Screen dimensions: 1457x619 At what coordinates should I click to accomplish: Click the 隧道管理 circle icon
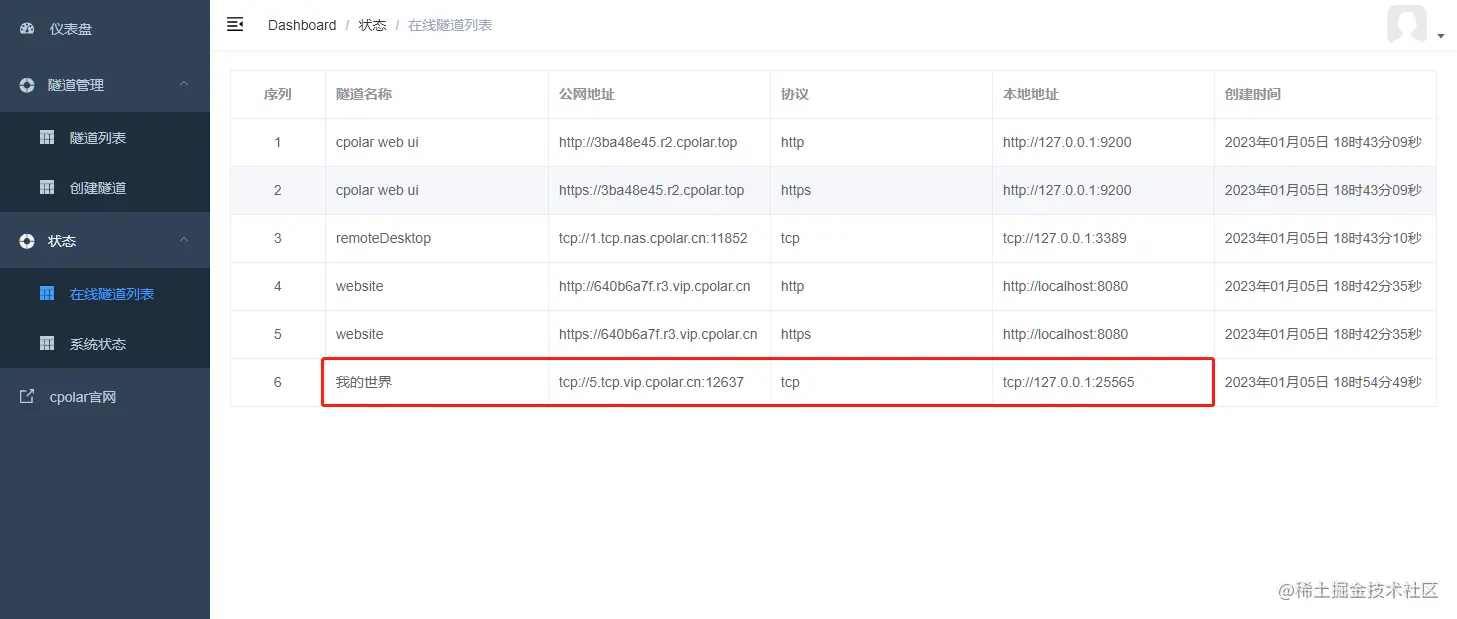pos(27,85)
